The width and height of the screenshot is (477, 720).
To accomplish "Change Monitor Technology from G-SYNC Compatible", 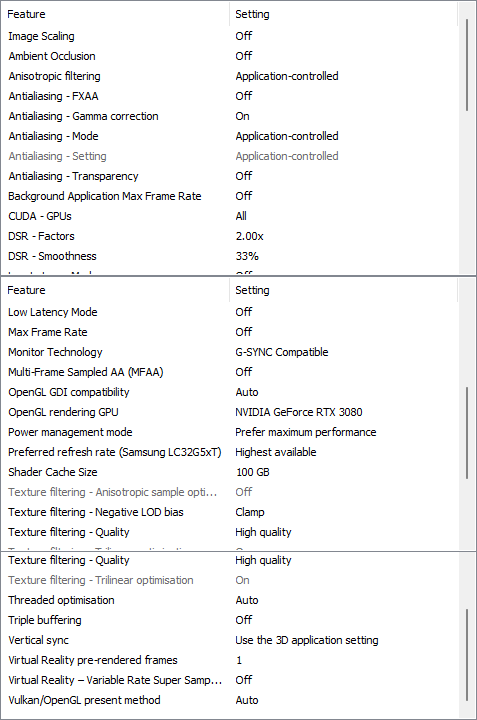I will click(281, 352).
